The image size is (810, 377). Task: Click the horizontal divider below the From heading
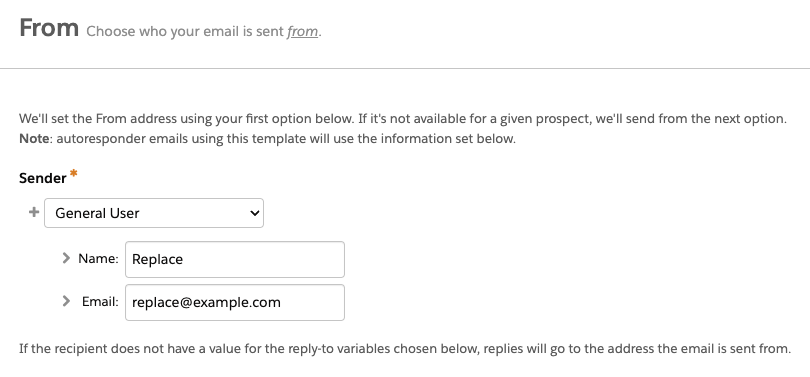click(x=405, y=68)
